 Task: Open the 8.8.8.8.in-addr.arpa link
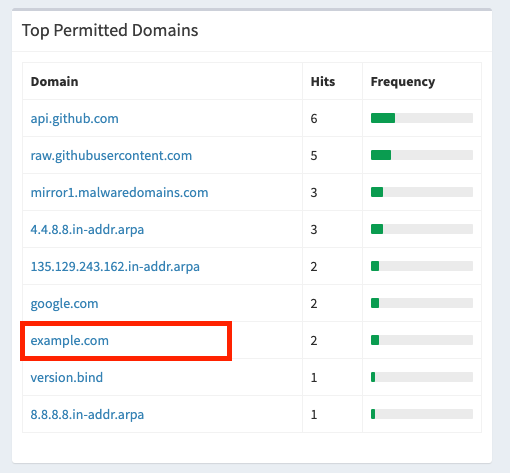coord(87,415)
